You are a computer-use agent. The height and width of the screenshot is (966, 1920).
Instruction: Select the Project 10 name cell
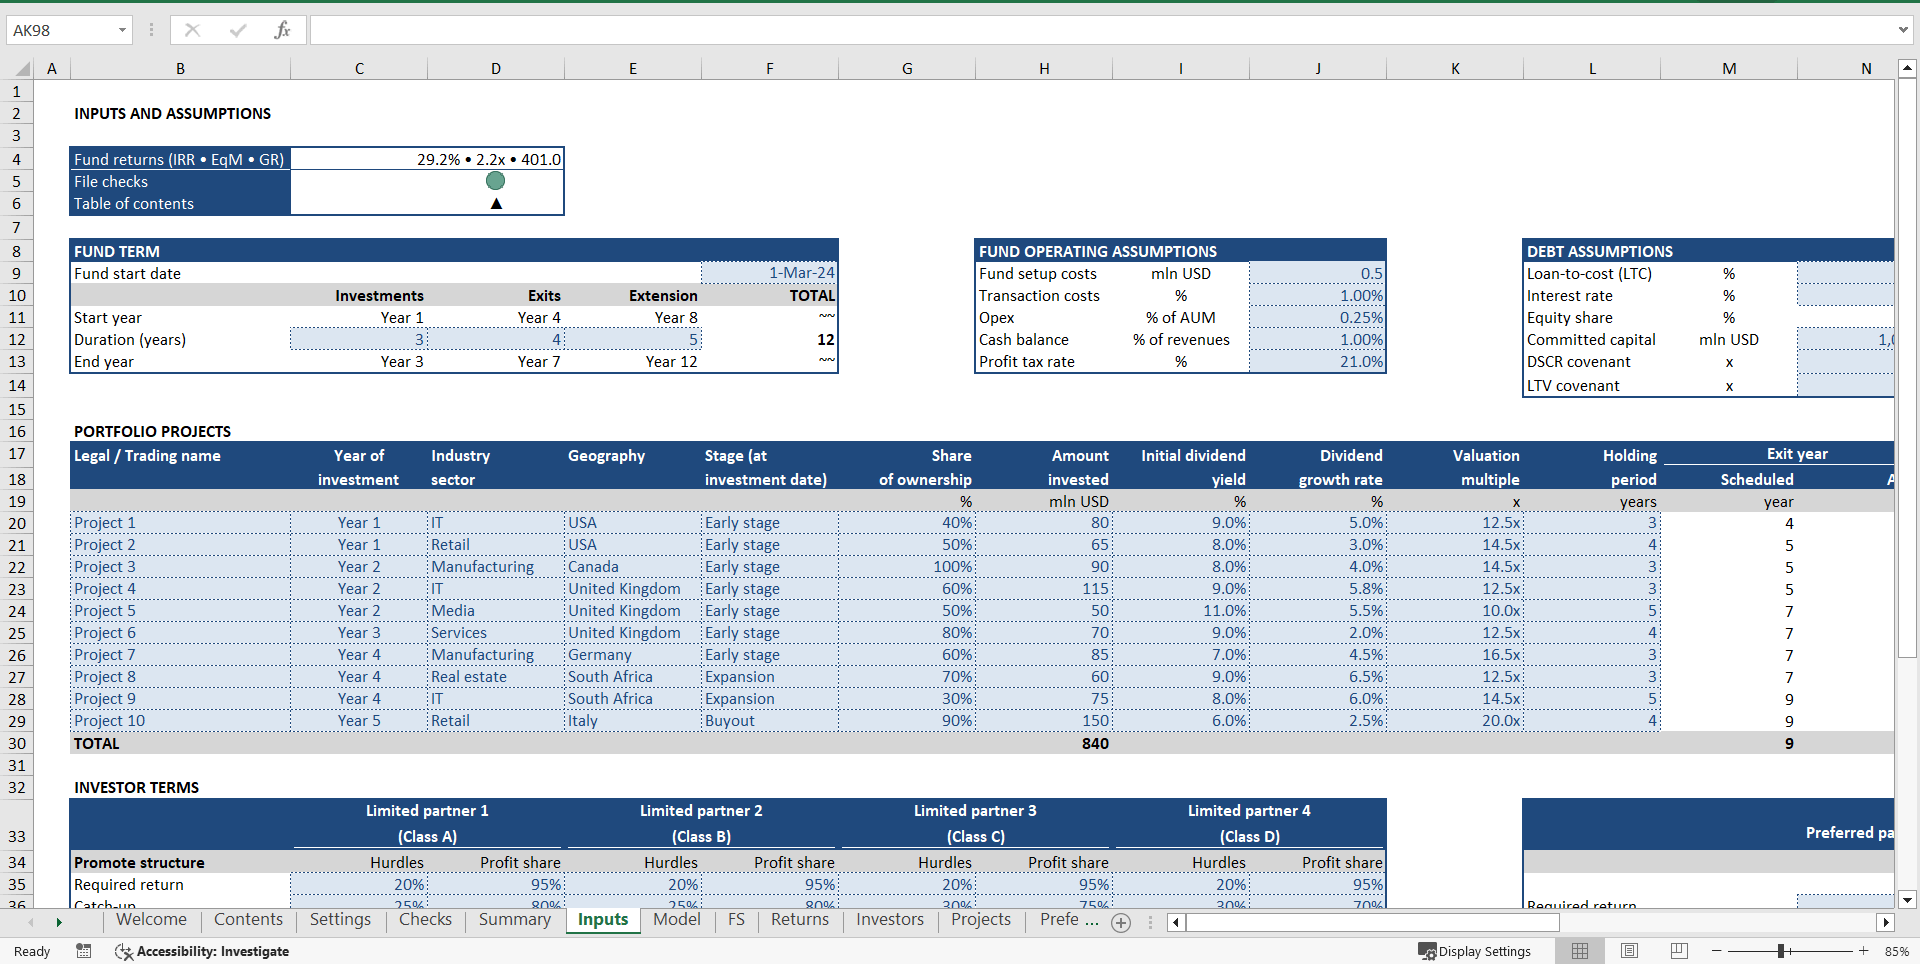point(180,721)
